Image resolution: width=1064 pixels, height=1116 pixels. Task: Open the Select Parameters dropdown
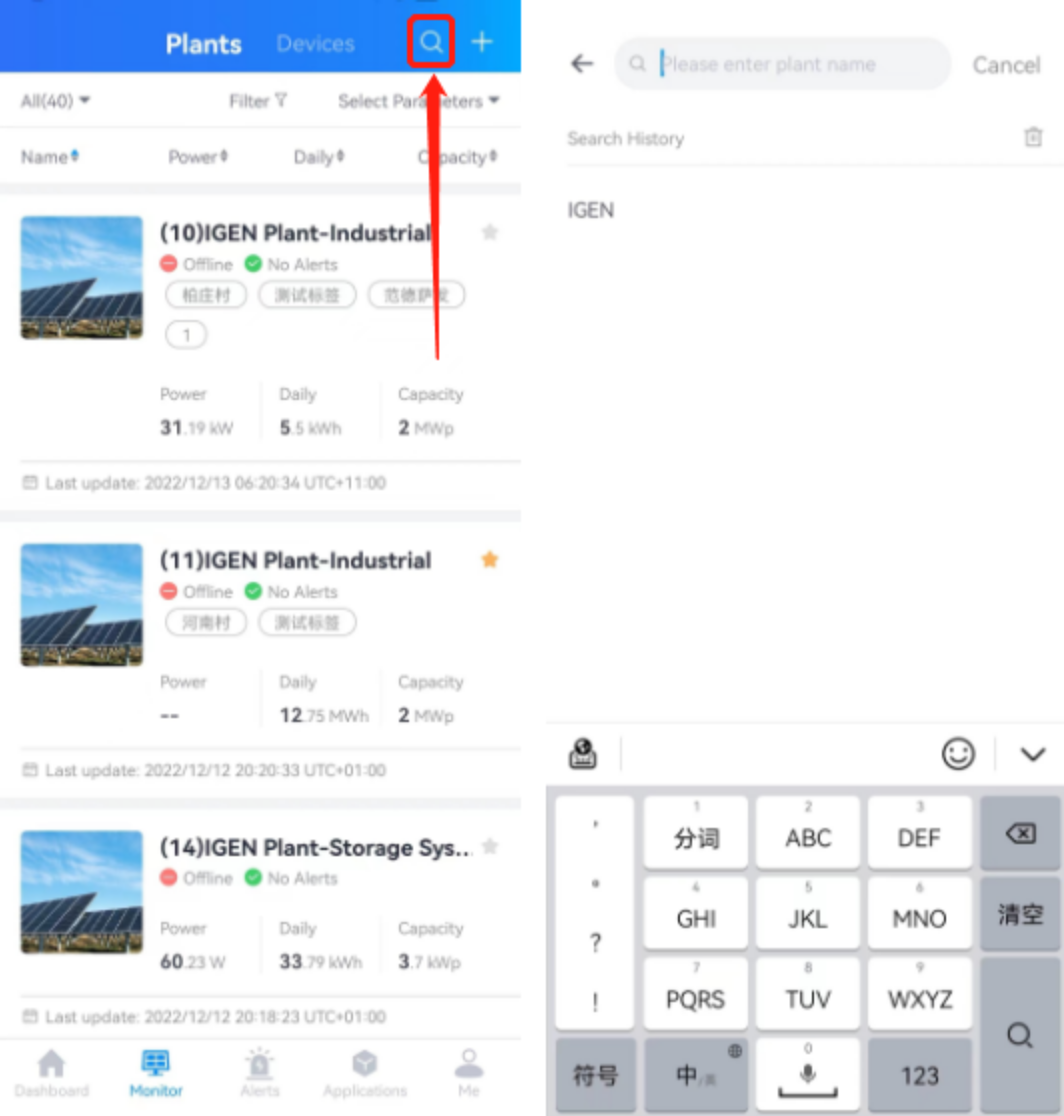tap(418, 101)
